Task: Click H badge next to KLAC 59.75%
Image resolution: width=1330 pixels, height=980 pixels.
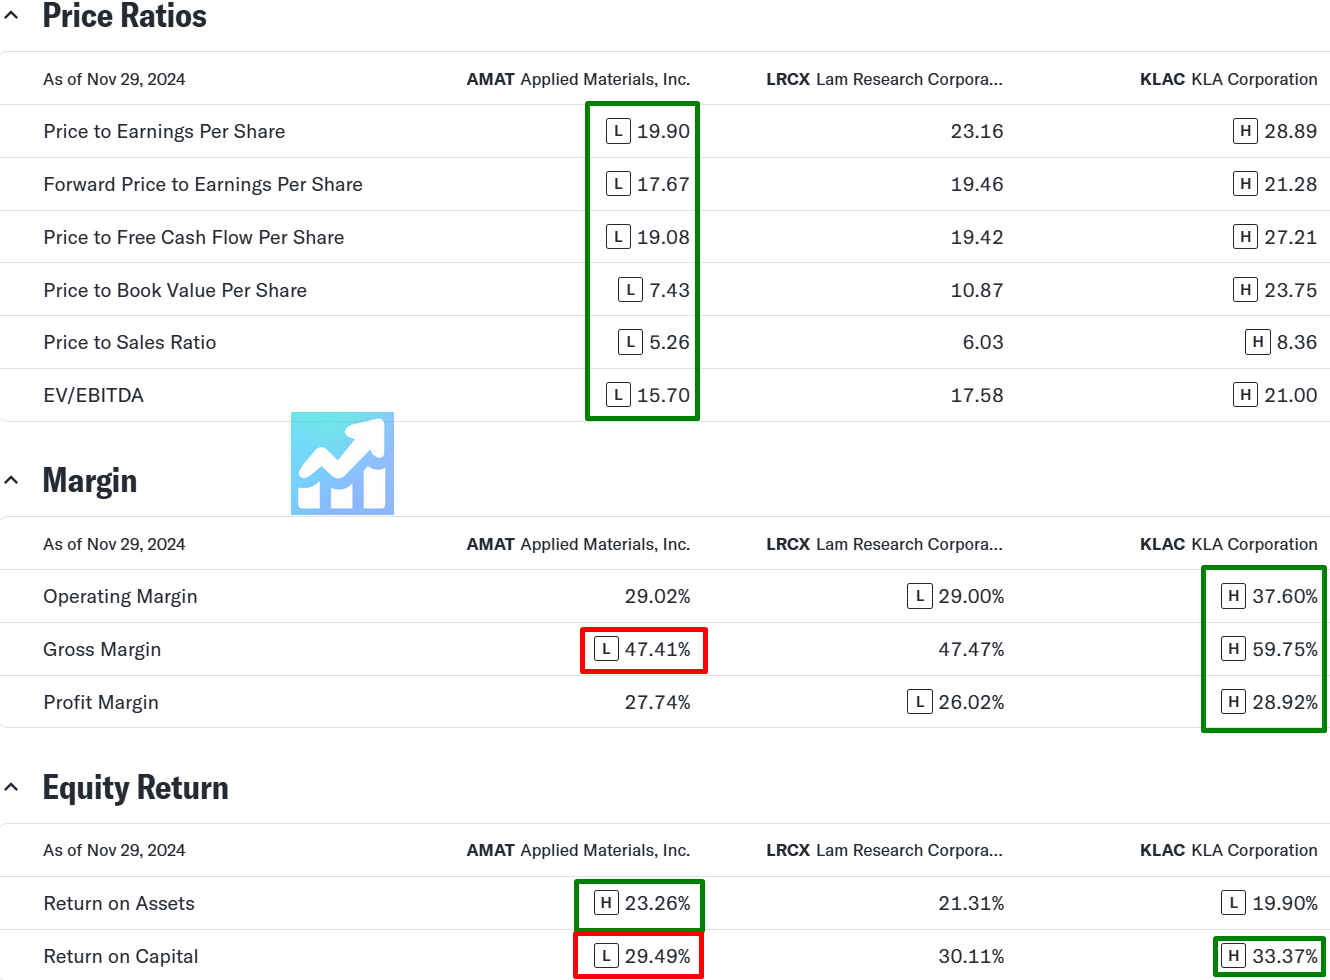Action: 1233,649
